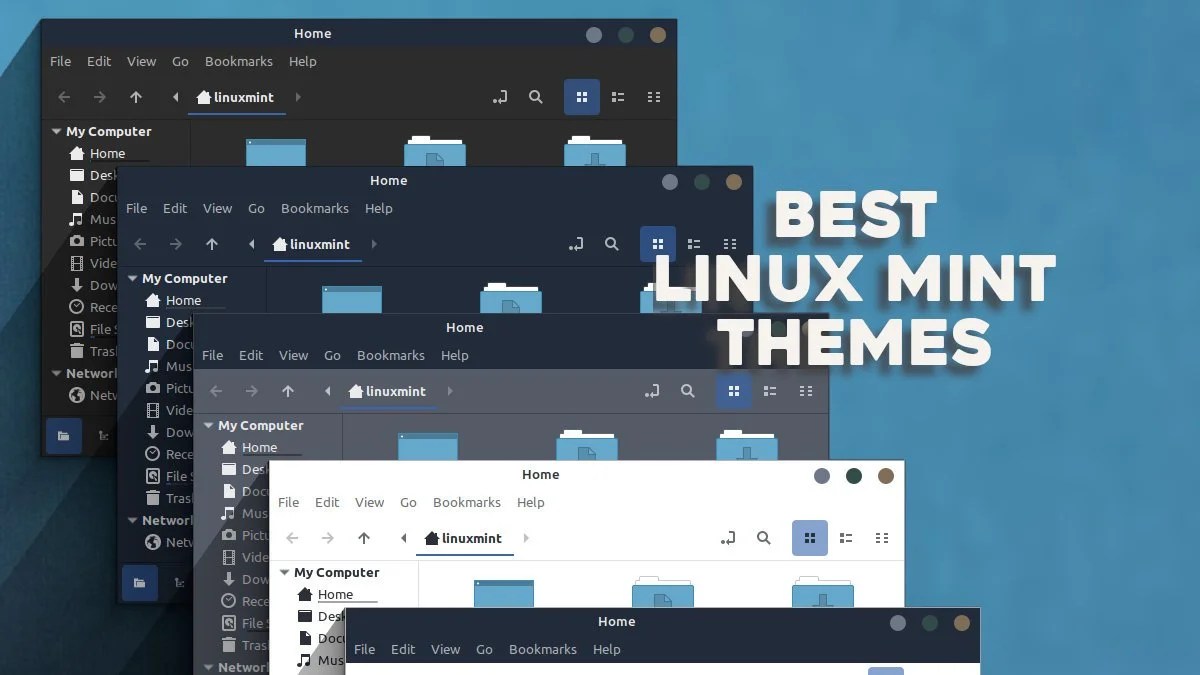Viewport: 1200px width, 675px height.
Task: Switch to list view in the topmost window
Action: point(618,97)
